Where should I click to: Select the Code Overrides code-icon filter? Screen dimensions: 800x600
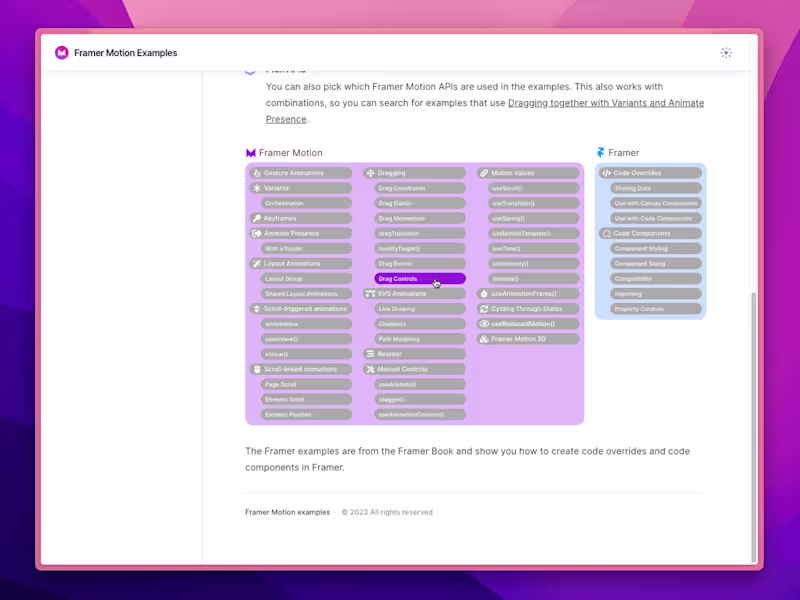point(651,173)
